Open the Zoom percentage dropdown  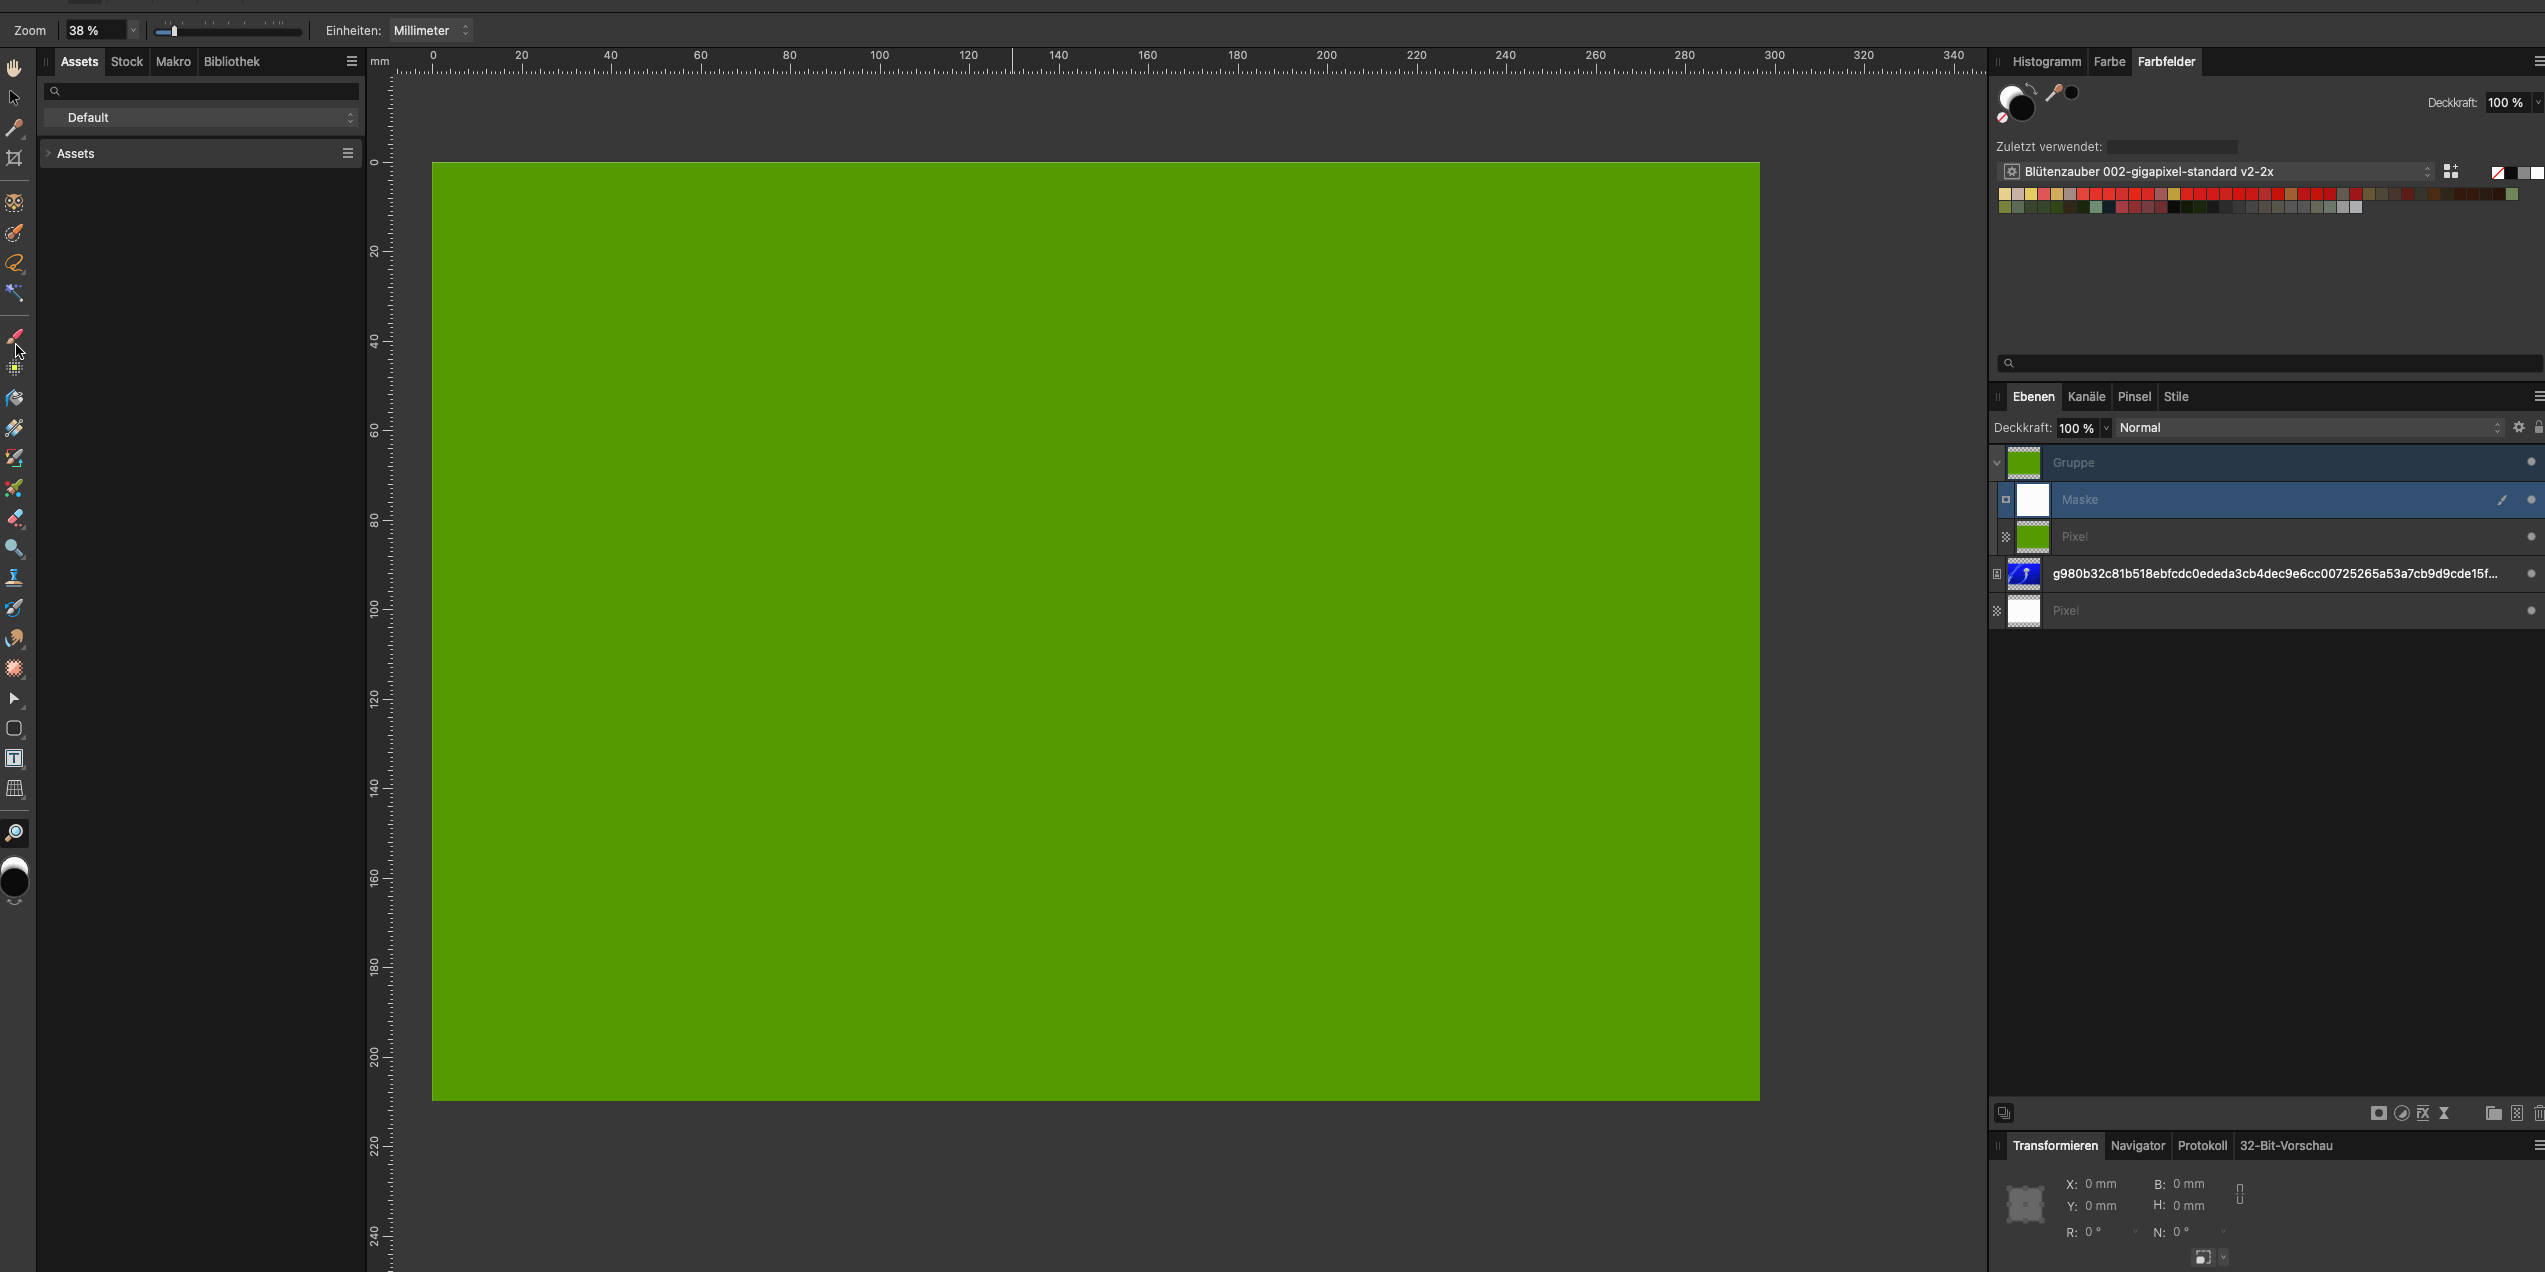pos(133,31)
